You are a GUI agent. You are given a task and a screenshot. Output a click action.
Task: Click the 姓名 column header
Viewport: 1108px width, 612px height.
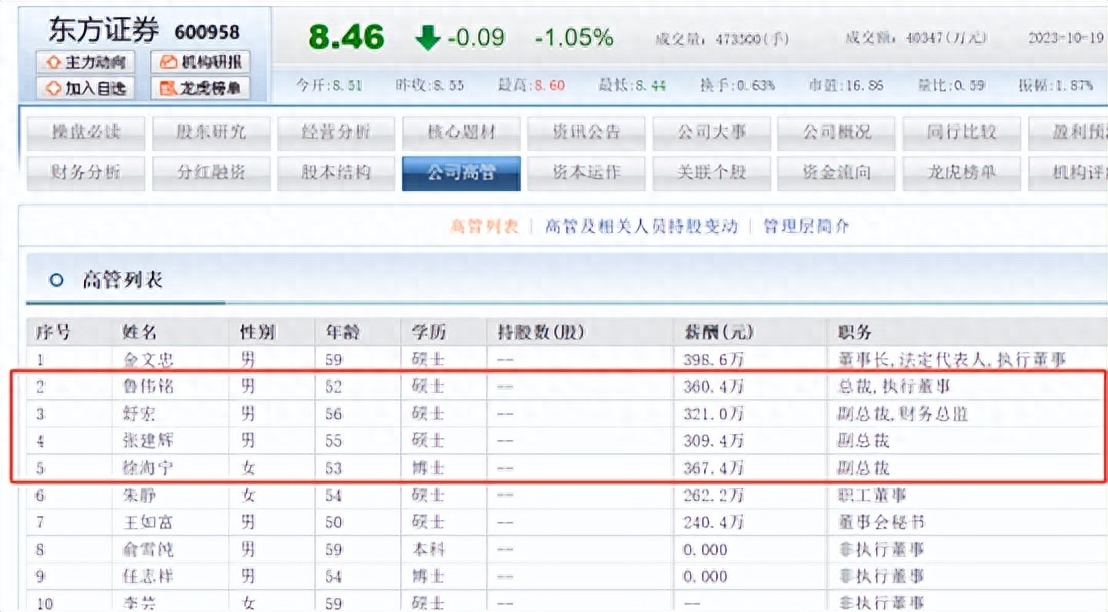click(139, 332)
